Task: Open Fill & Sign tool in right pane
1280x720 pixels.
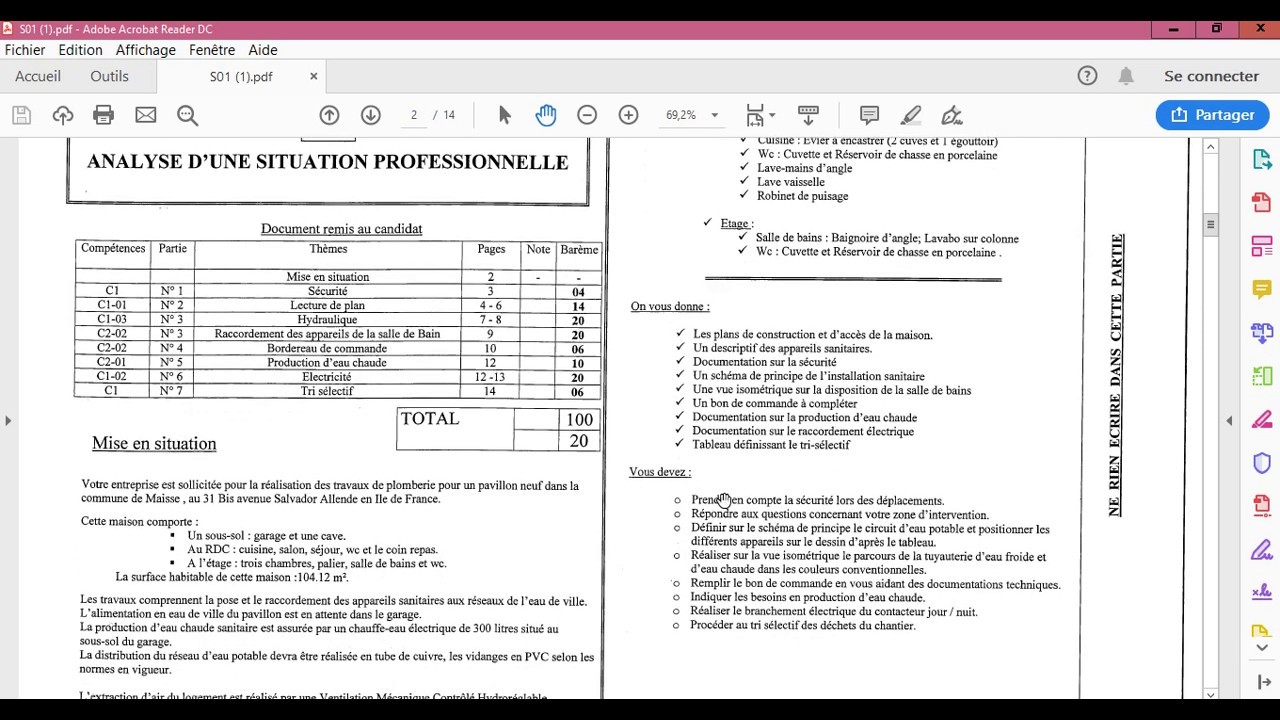Action: (x=1261, y=549)
